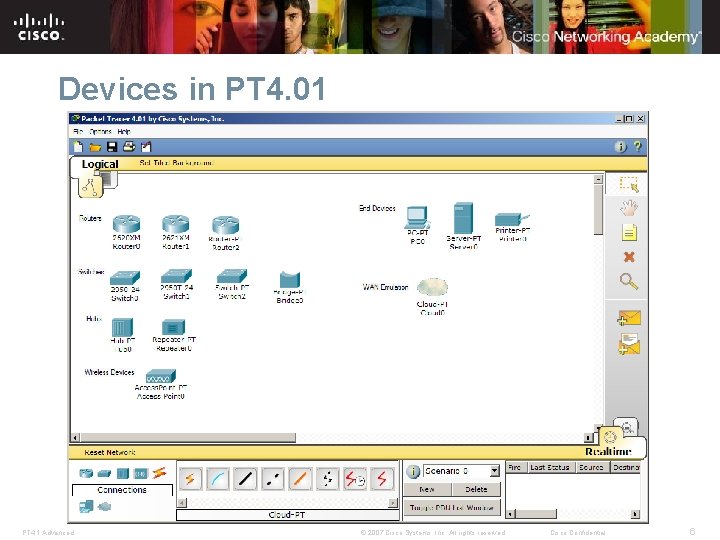Select the Server-PT Server0 device
This screenshot has height=540, width=720.
click(x=463, y=218)
